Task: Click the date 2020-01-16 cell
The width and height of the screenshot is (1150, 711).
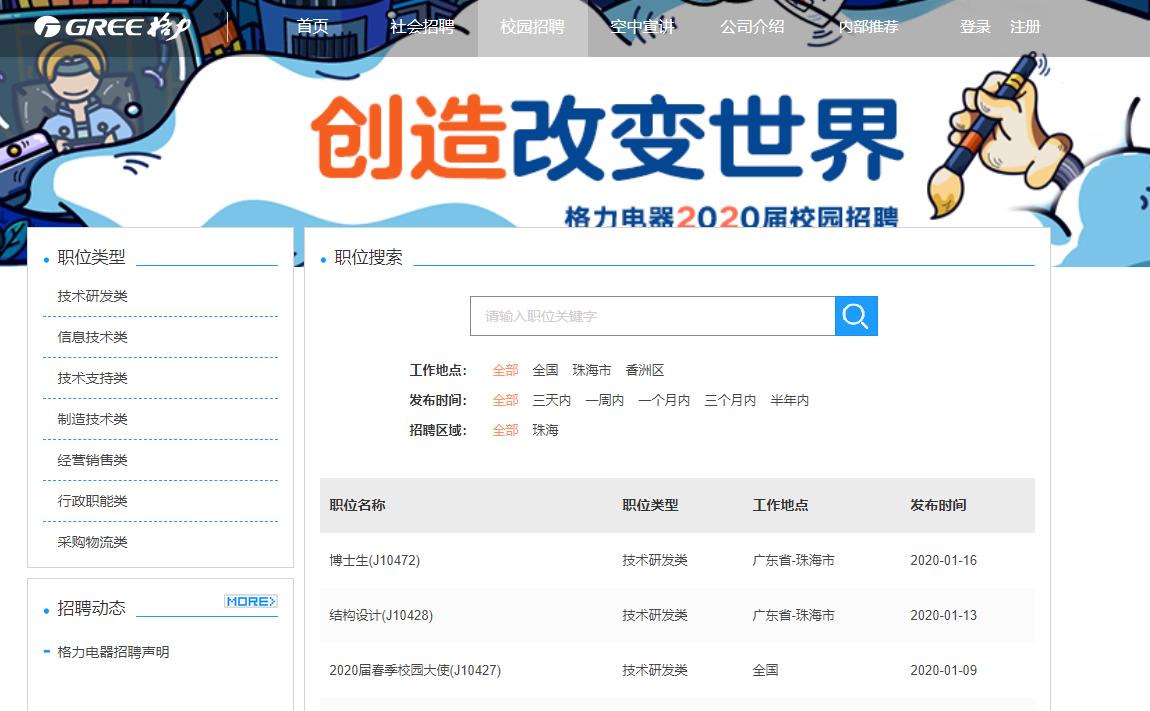Action: tap(944, 561)
